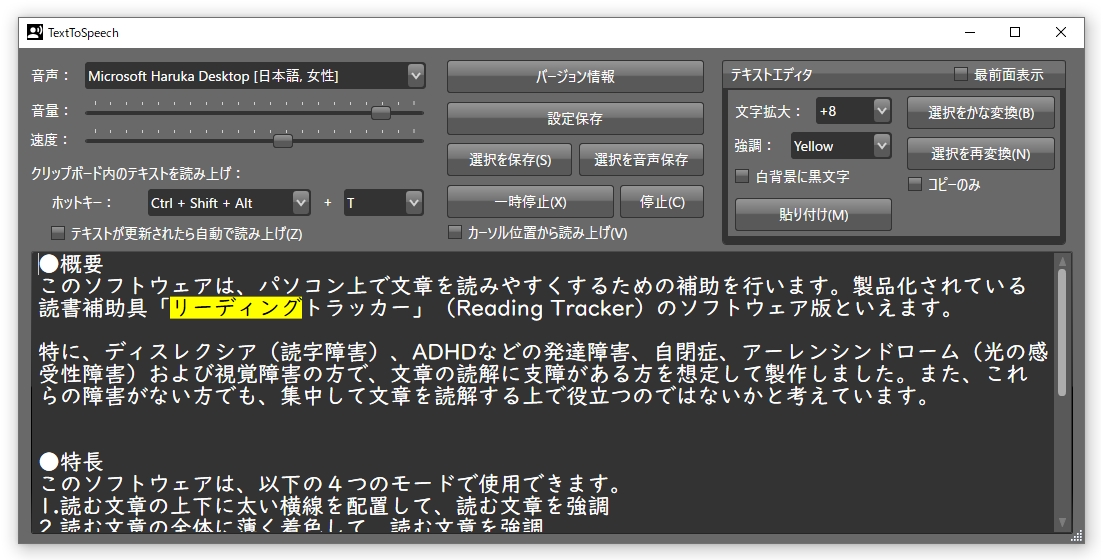Maximize the TextToSpeech window

(x=1015, y=32)
